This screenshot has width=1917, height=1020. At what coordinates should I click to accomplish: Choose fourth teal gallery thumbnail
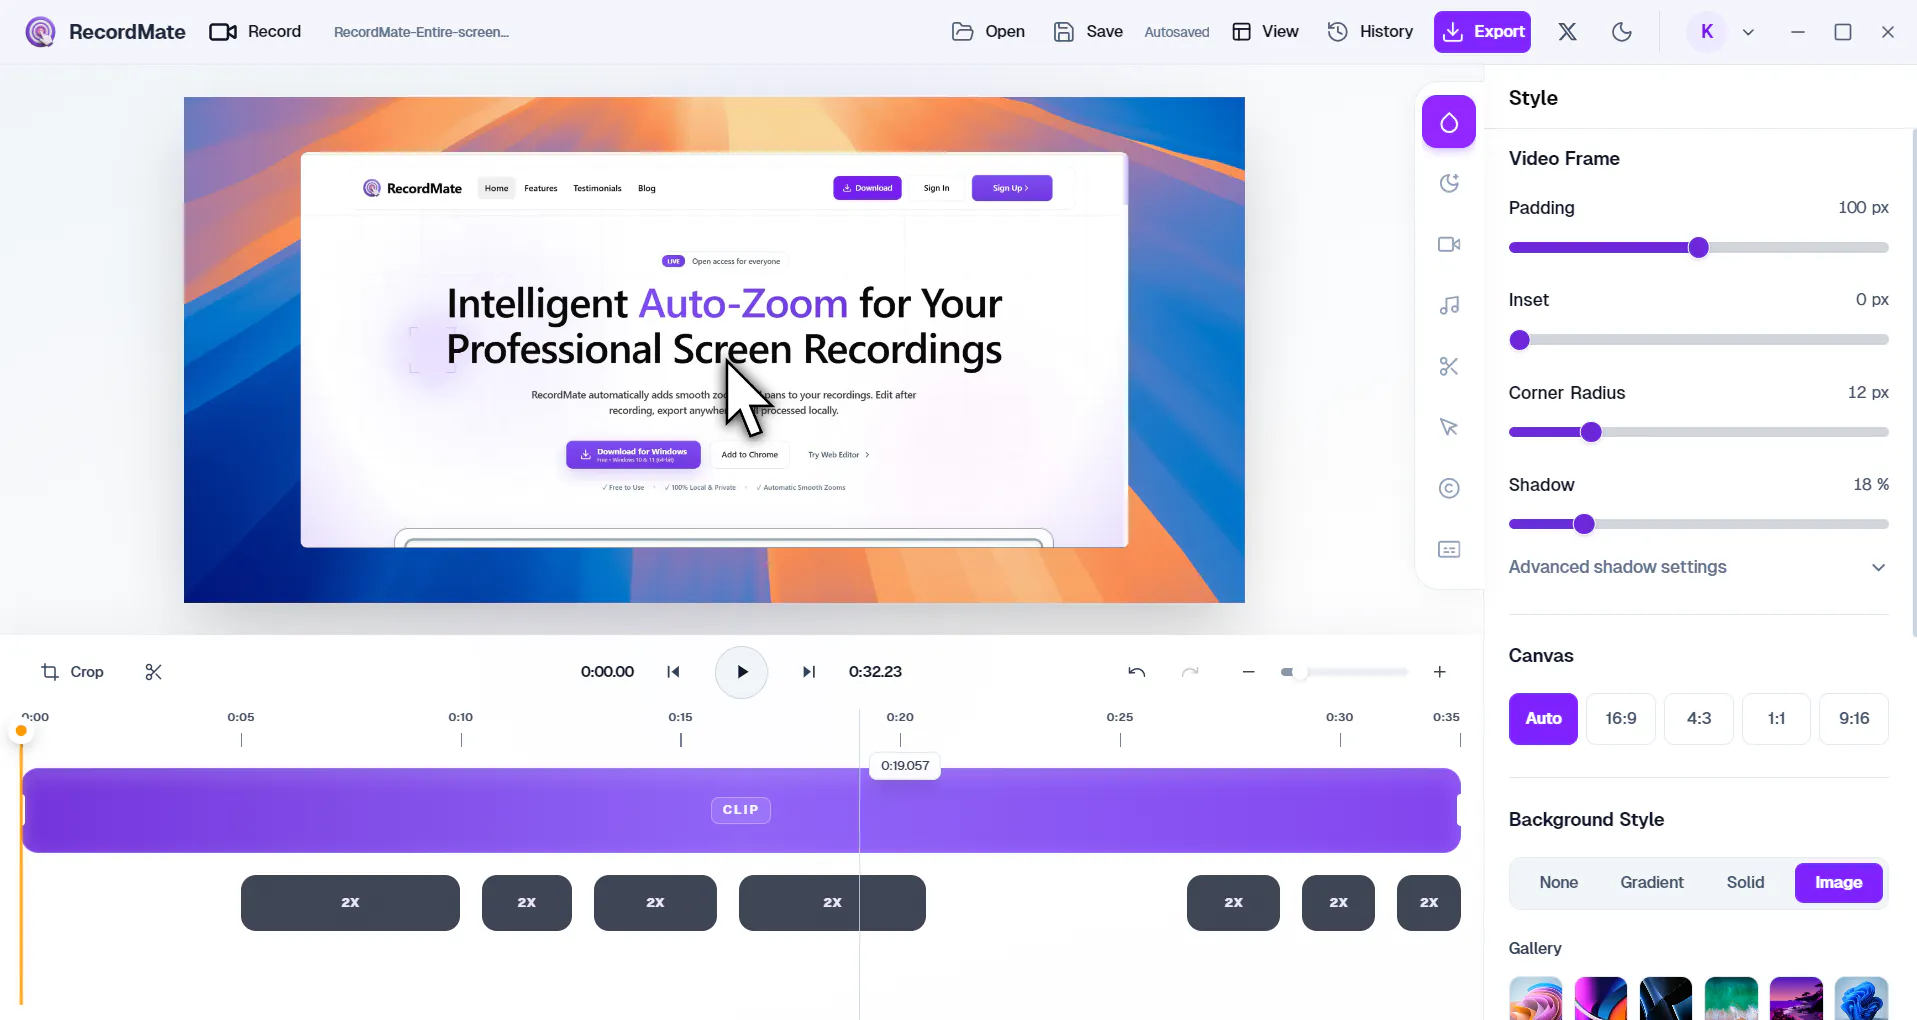click(1731, 998)
